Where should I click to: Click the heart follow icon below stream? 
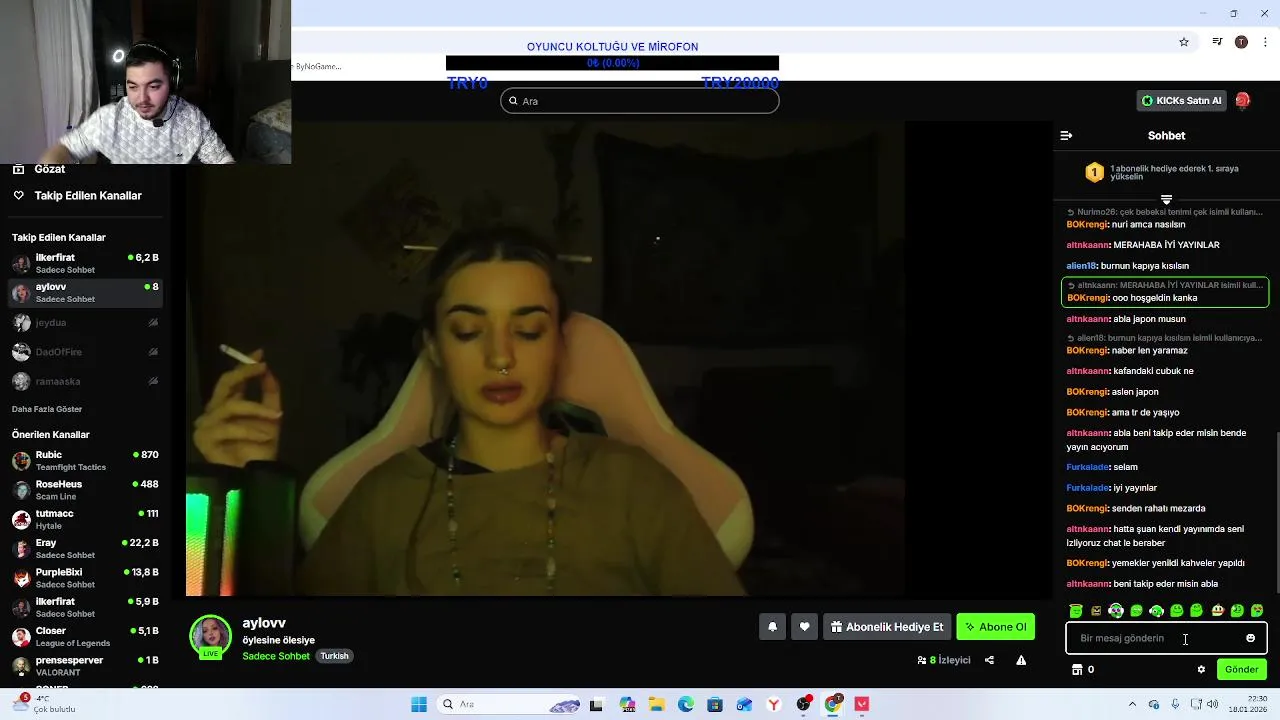[804, 627]
